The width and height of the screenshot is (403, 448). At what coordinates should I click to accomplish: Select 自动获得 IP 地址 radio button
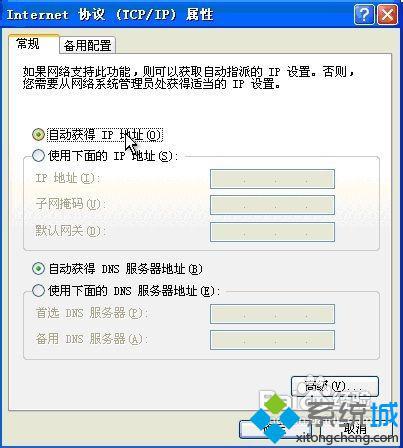(38, 135)
